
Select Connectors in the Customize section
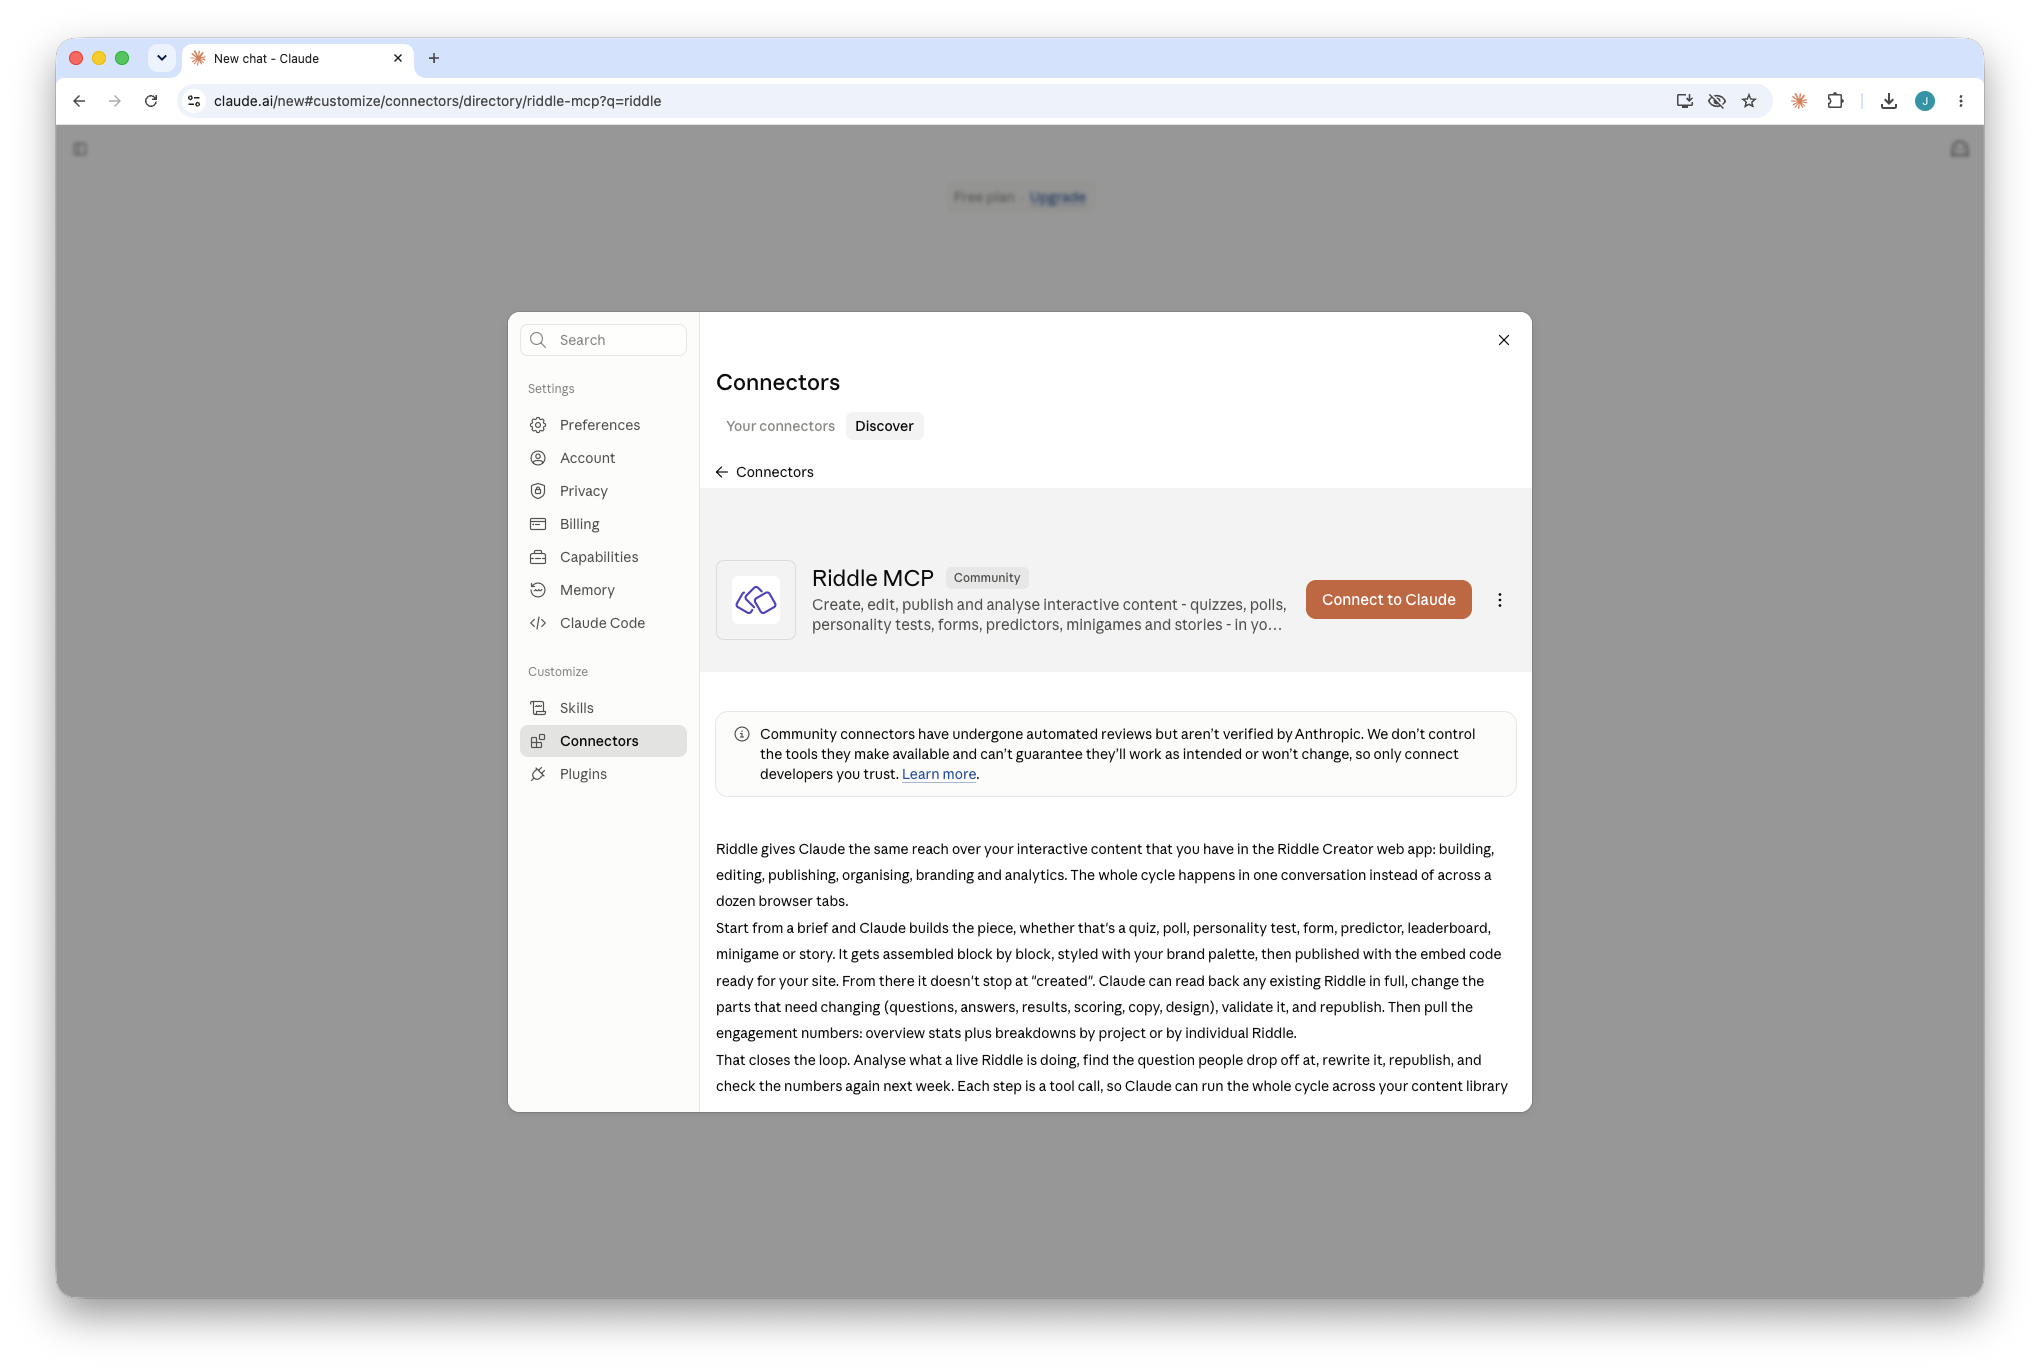coord(603,741)
